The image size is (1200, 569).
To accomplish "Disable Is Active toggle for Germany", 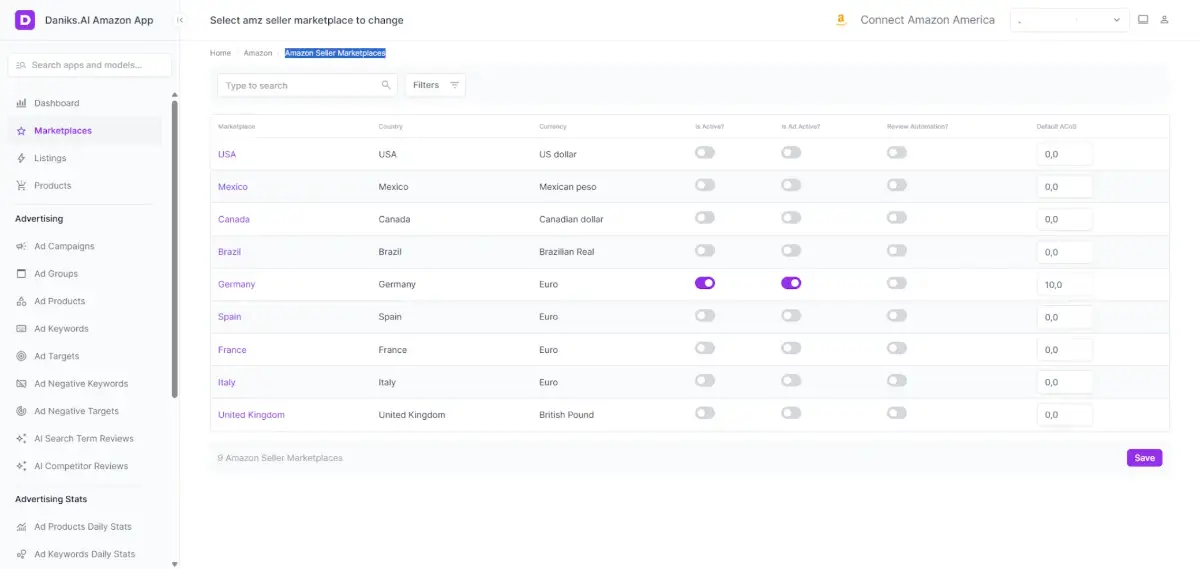I will [x=705, y=283].
